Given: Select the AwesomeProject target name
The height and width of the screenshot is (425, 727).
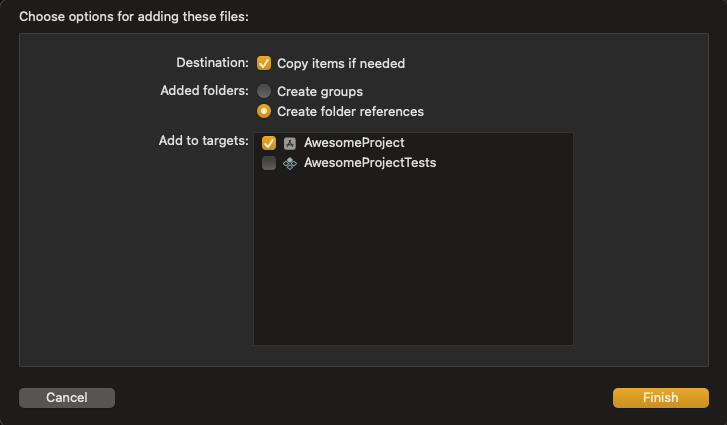Looking at the screenshot, I should 354,143.
